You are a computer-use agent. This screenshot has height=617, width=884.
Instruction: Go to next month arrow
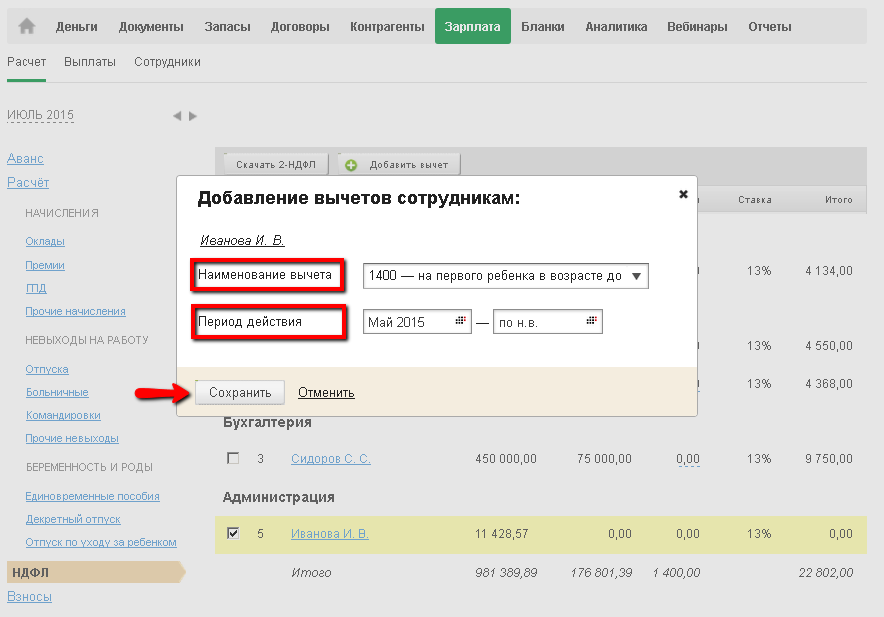(x=193, y=116)
